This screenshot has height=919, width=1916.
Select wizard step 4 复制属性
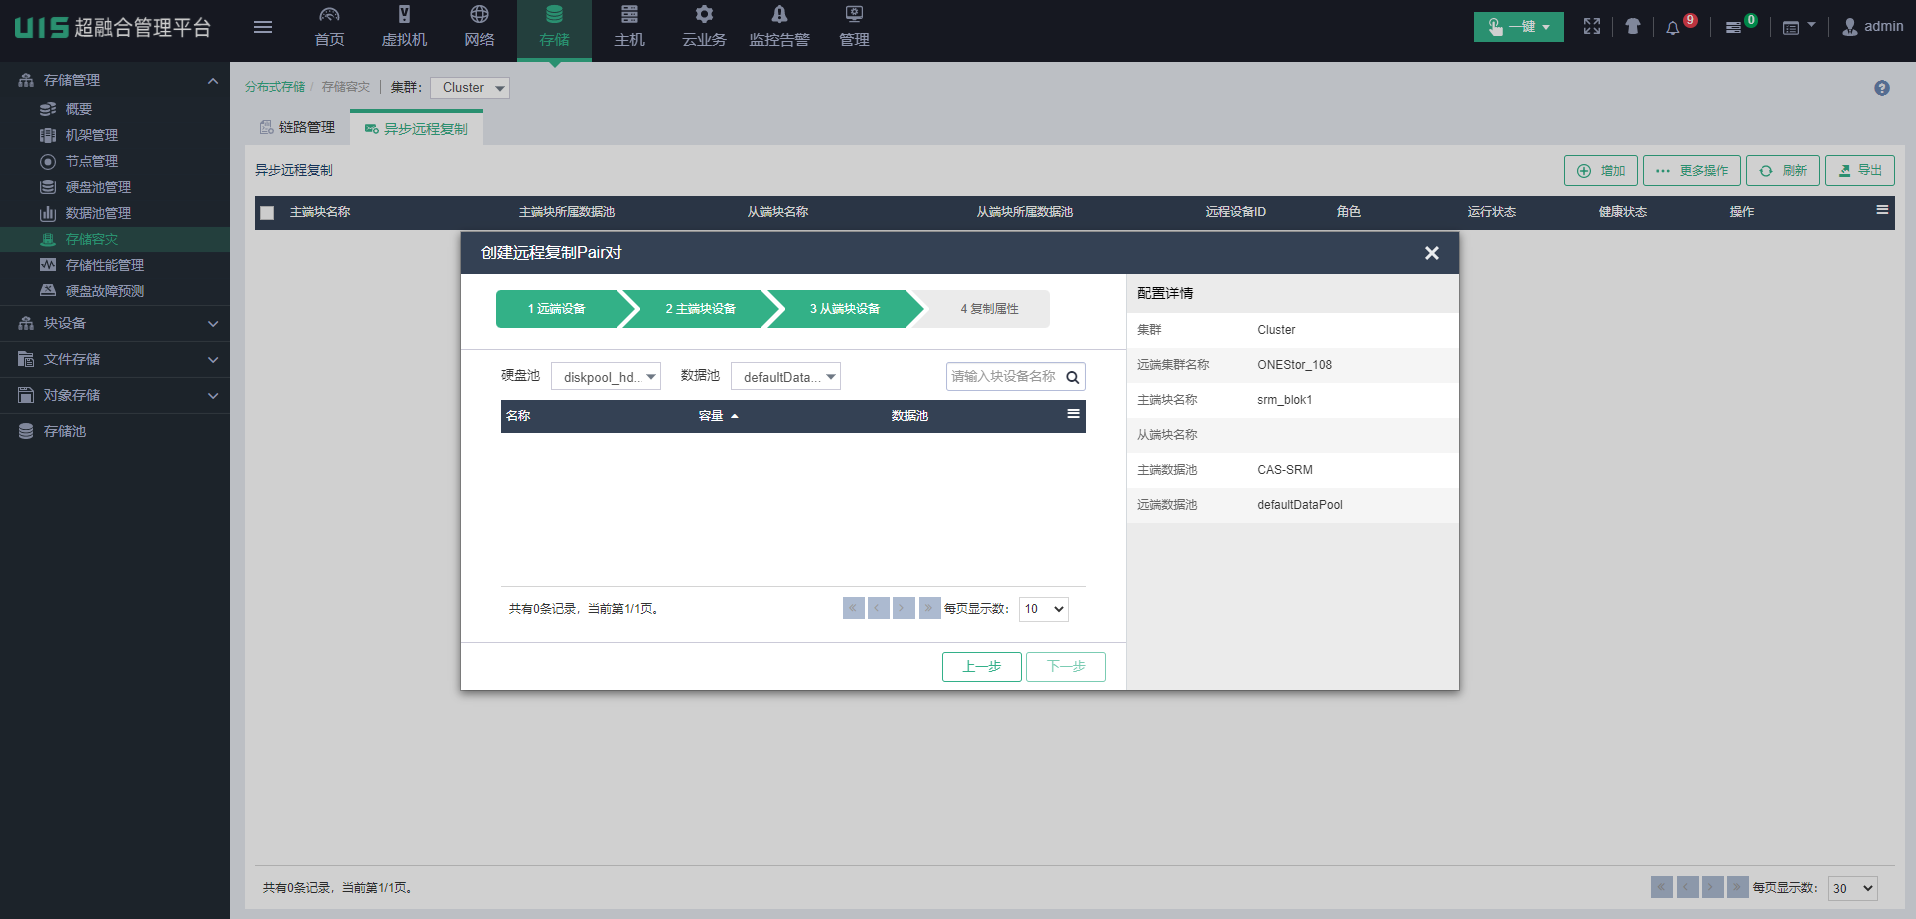(989, 309)
